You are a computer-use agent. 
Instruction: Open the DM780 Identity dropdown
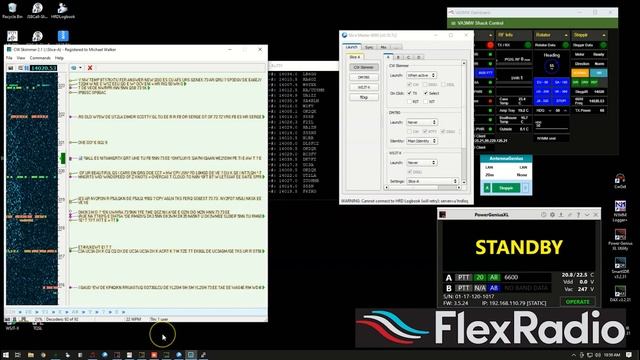pos(422,141)
